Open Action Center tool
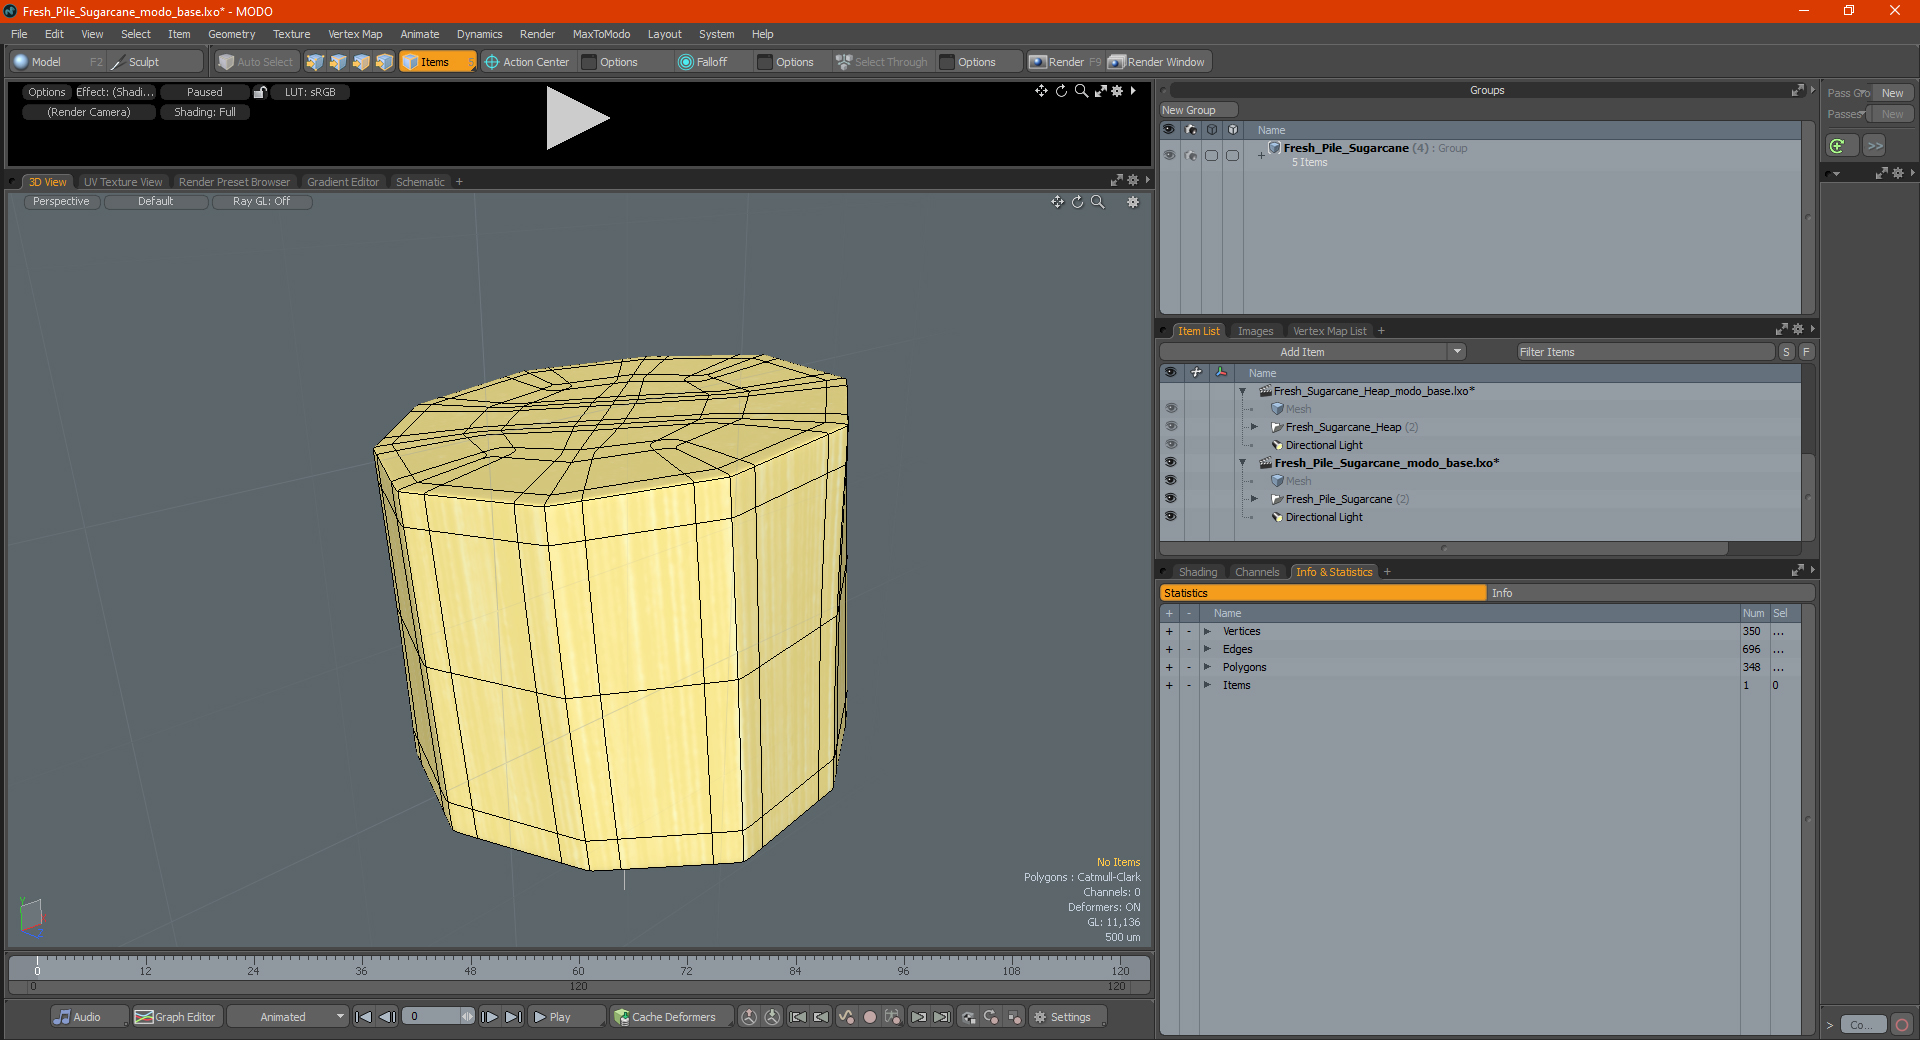The width and height of the screenshot is (1920, 1040). coord(527,62)
